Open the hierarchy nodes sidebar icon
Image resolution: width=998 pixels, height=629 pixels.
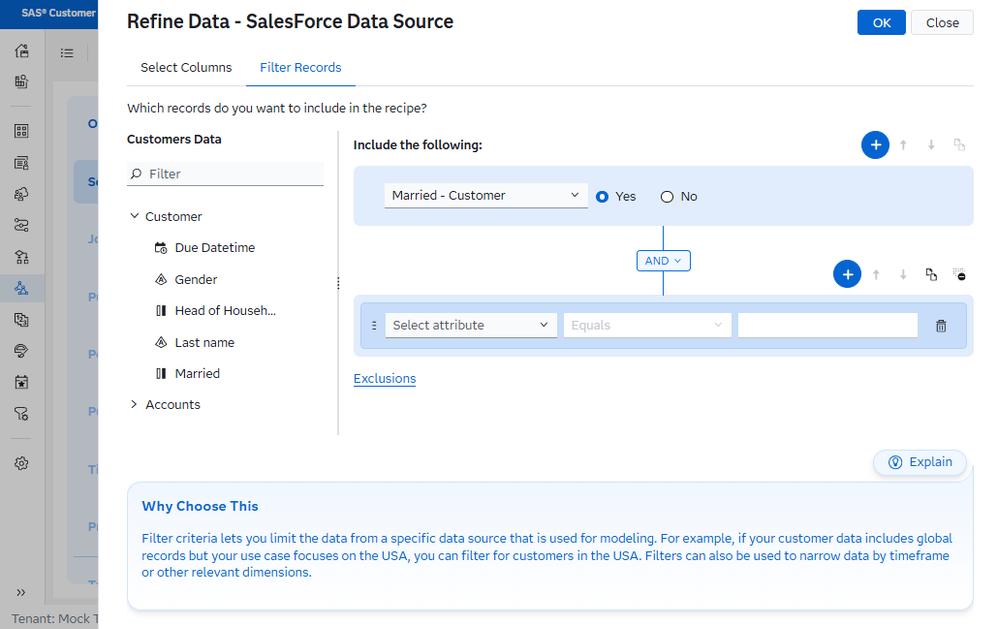(22, 257)
